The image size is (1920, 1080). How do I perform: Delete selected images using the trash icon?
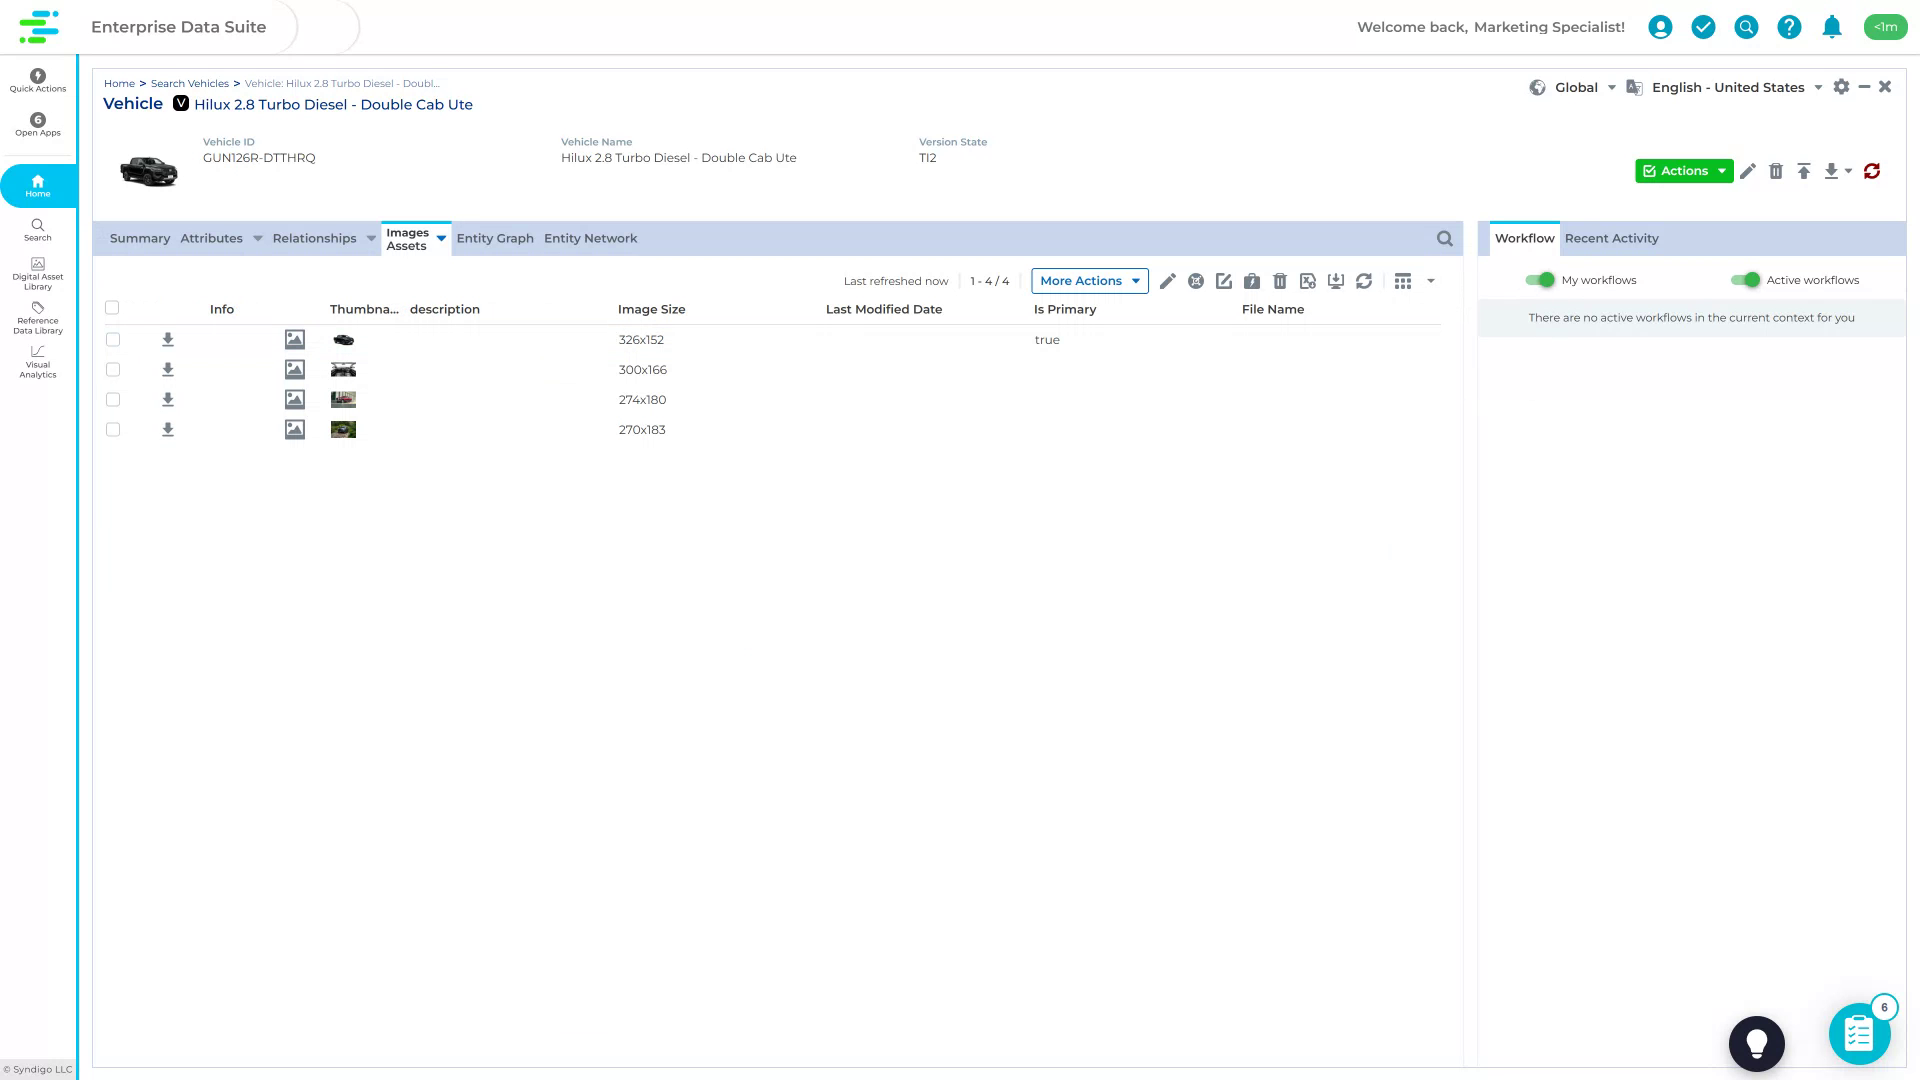(1280, 281)
